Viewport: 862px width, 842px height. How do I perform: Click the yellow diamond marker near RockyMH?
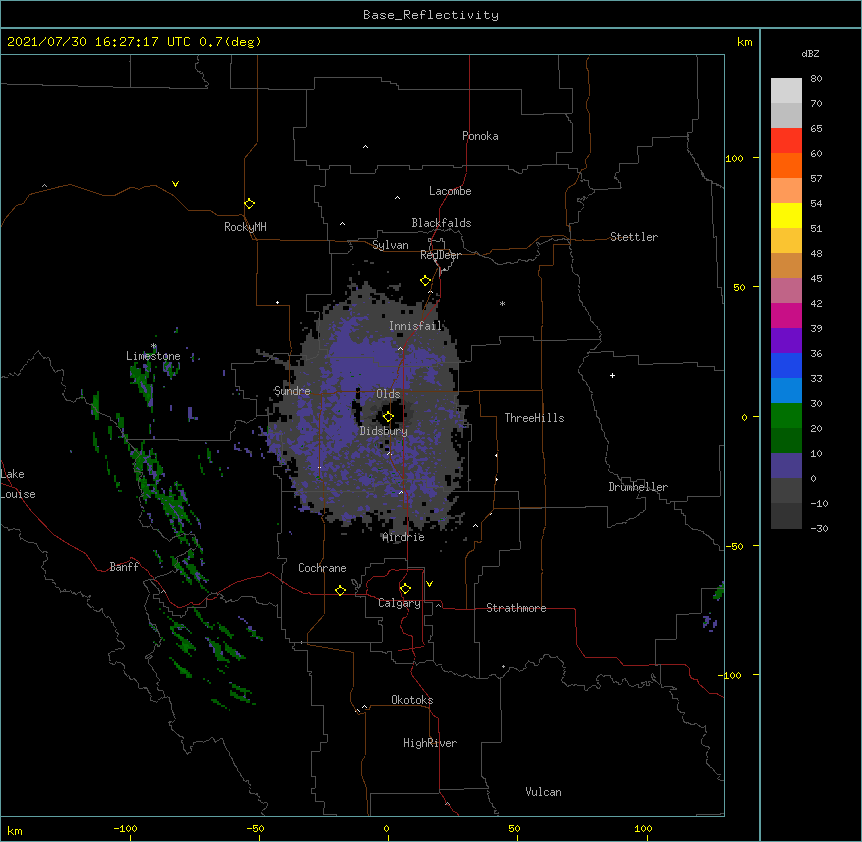[249, 204]
